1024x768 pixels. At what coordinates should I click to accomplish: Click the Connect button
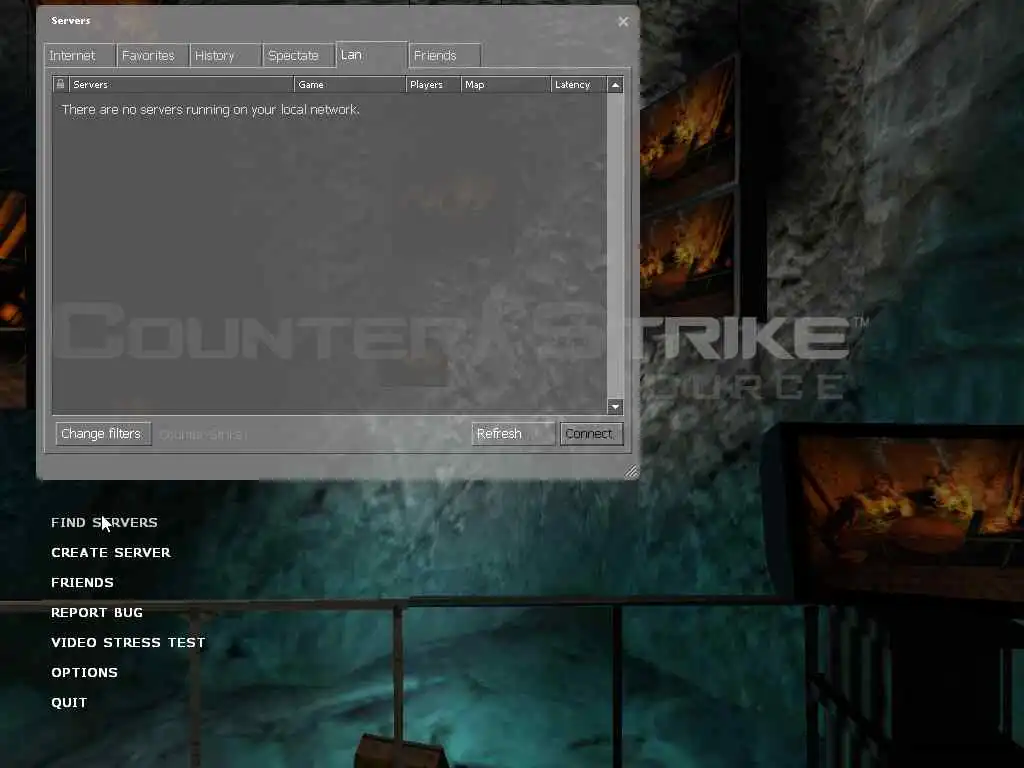tap(591, 434)
